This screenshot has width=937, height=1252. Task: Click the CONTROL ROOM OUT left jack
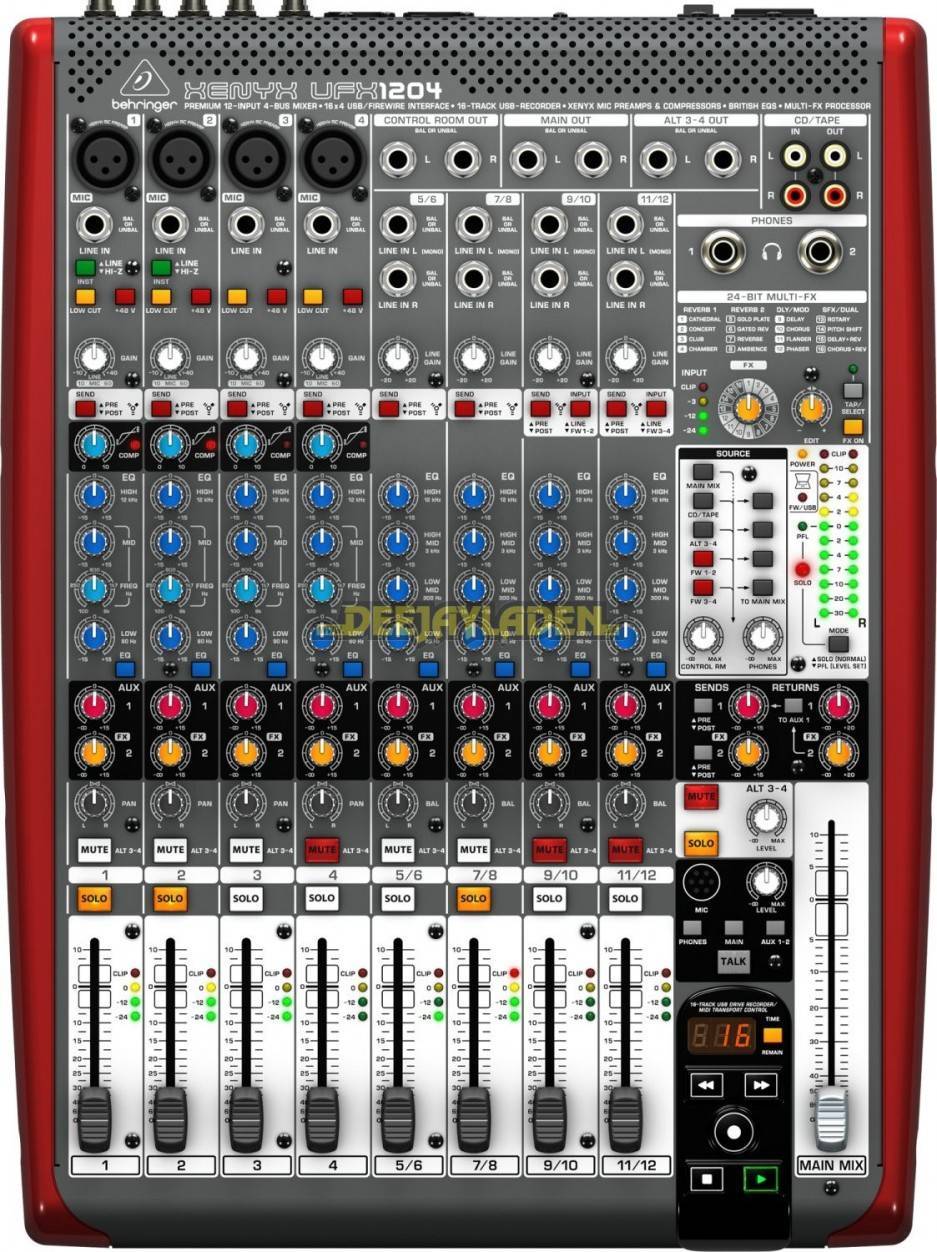tap(399, 158)
